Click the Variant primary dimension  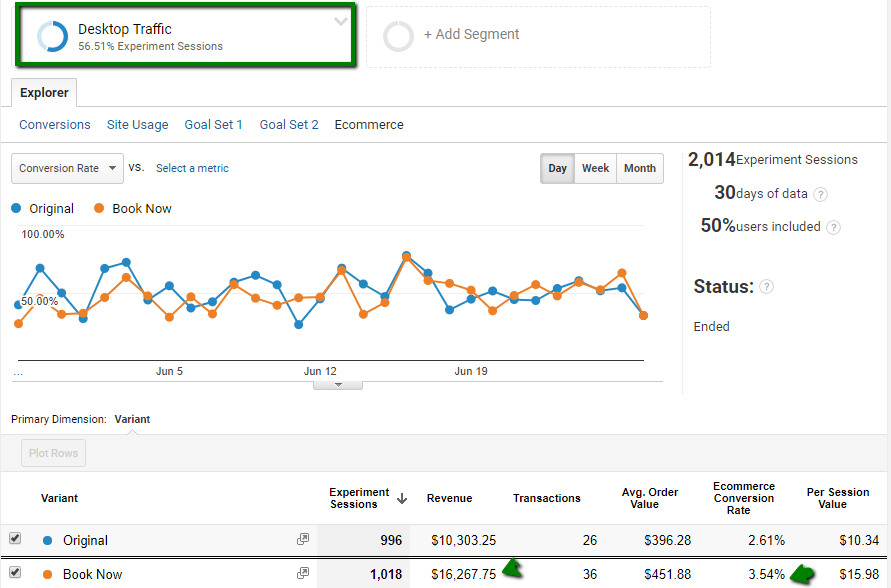point(132,419)
